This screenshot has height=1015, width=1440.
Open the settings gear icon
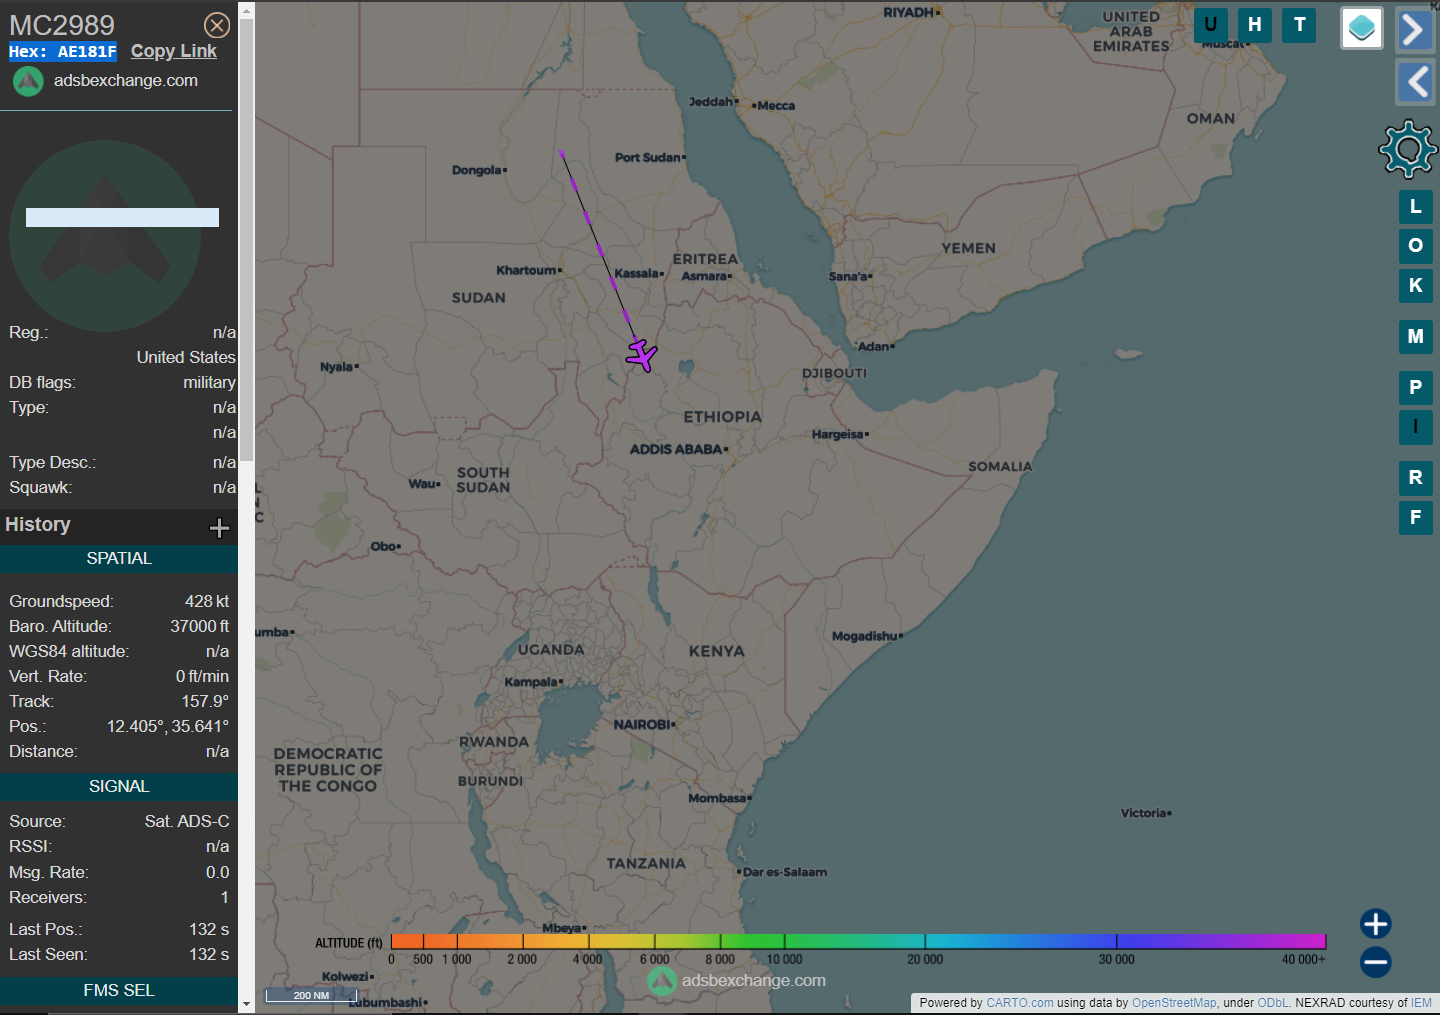pos(1408,149)
